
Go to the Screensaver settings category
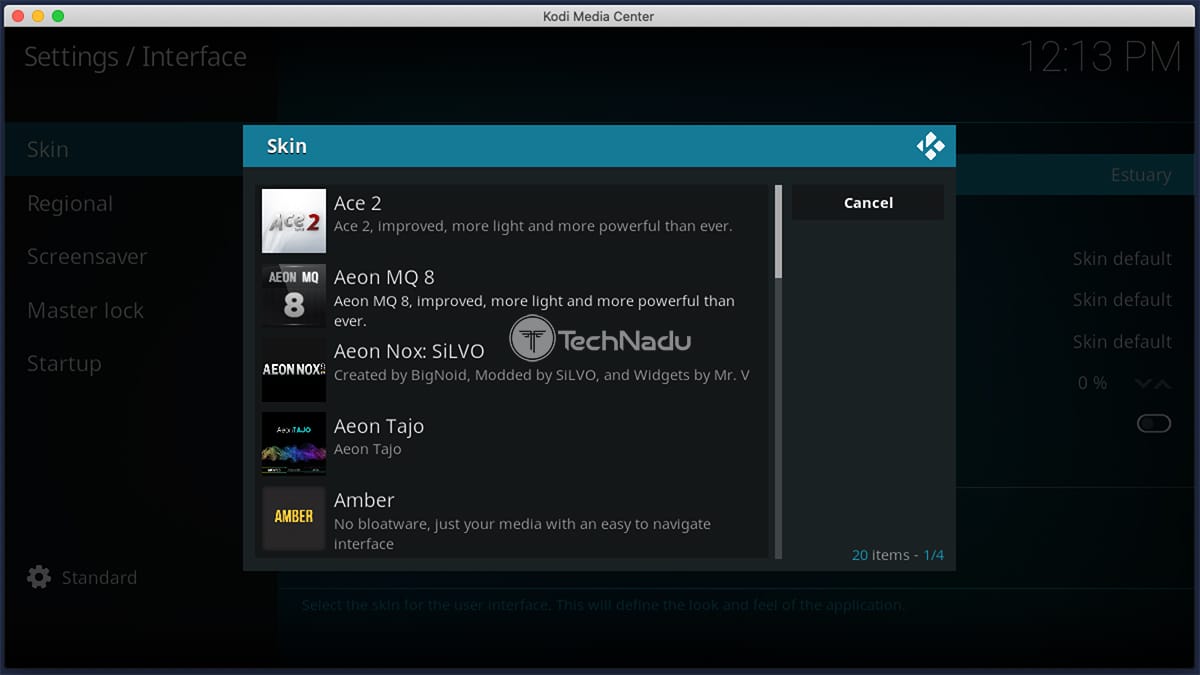(87, 257)
